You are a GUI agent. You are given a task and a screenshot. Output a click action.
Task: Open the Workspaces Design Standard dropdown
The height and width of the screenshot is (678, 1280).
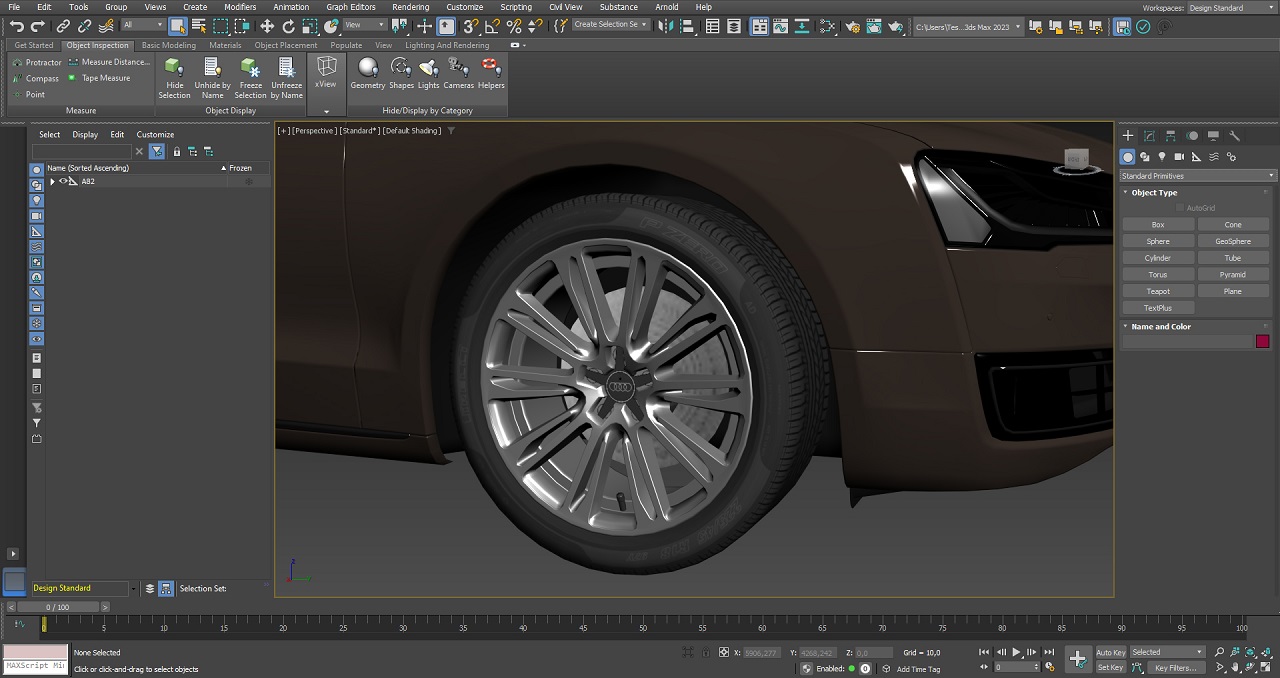click(1230, 7)
